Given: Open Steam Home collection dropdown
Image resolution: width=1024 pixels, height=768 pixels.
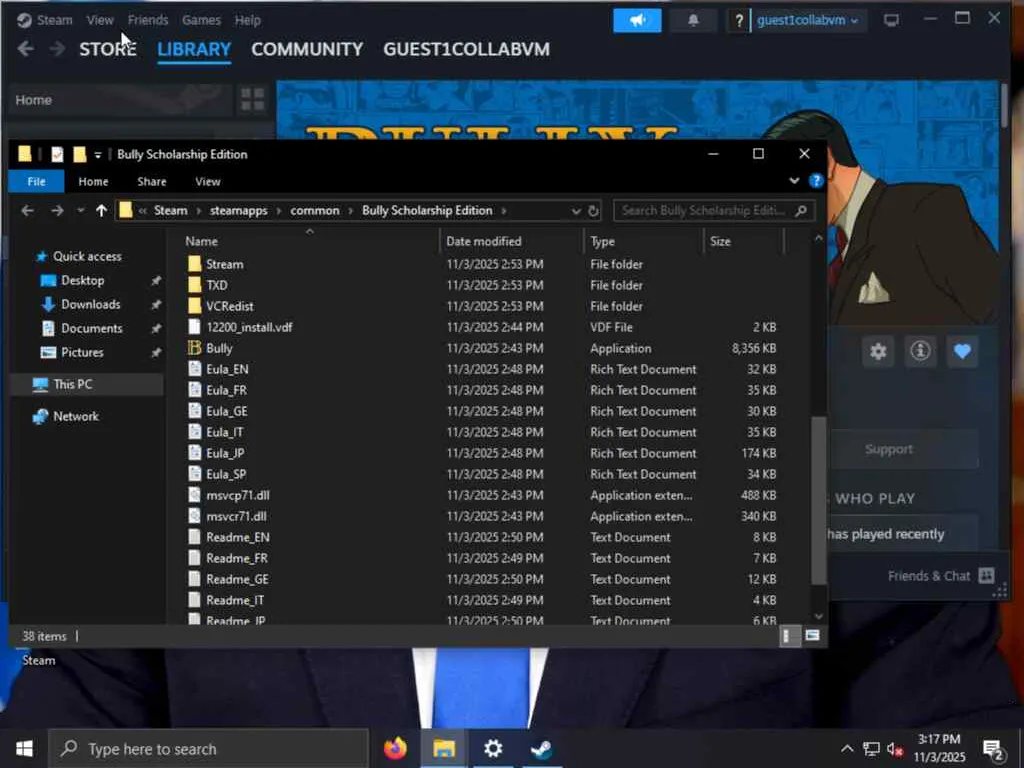Looking at the screenshot, I should pyautogui.click(x=121, y=100).
